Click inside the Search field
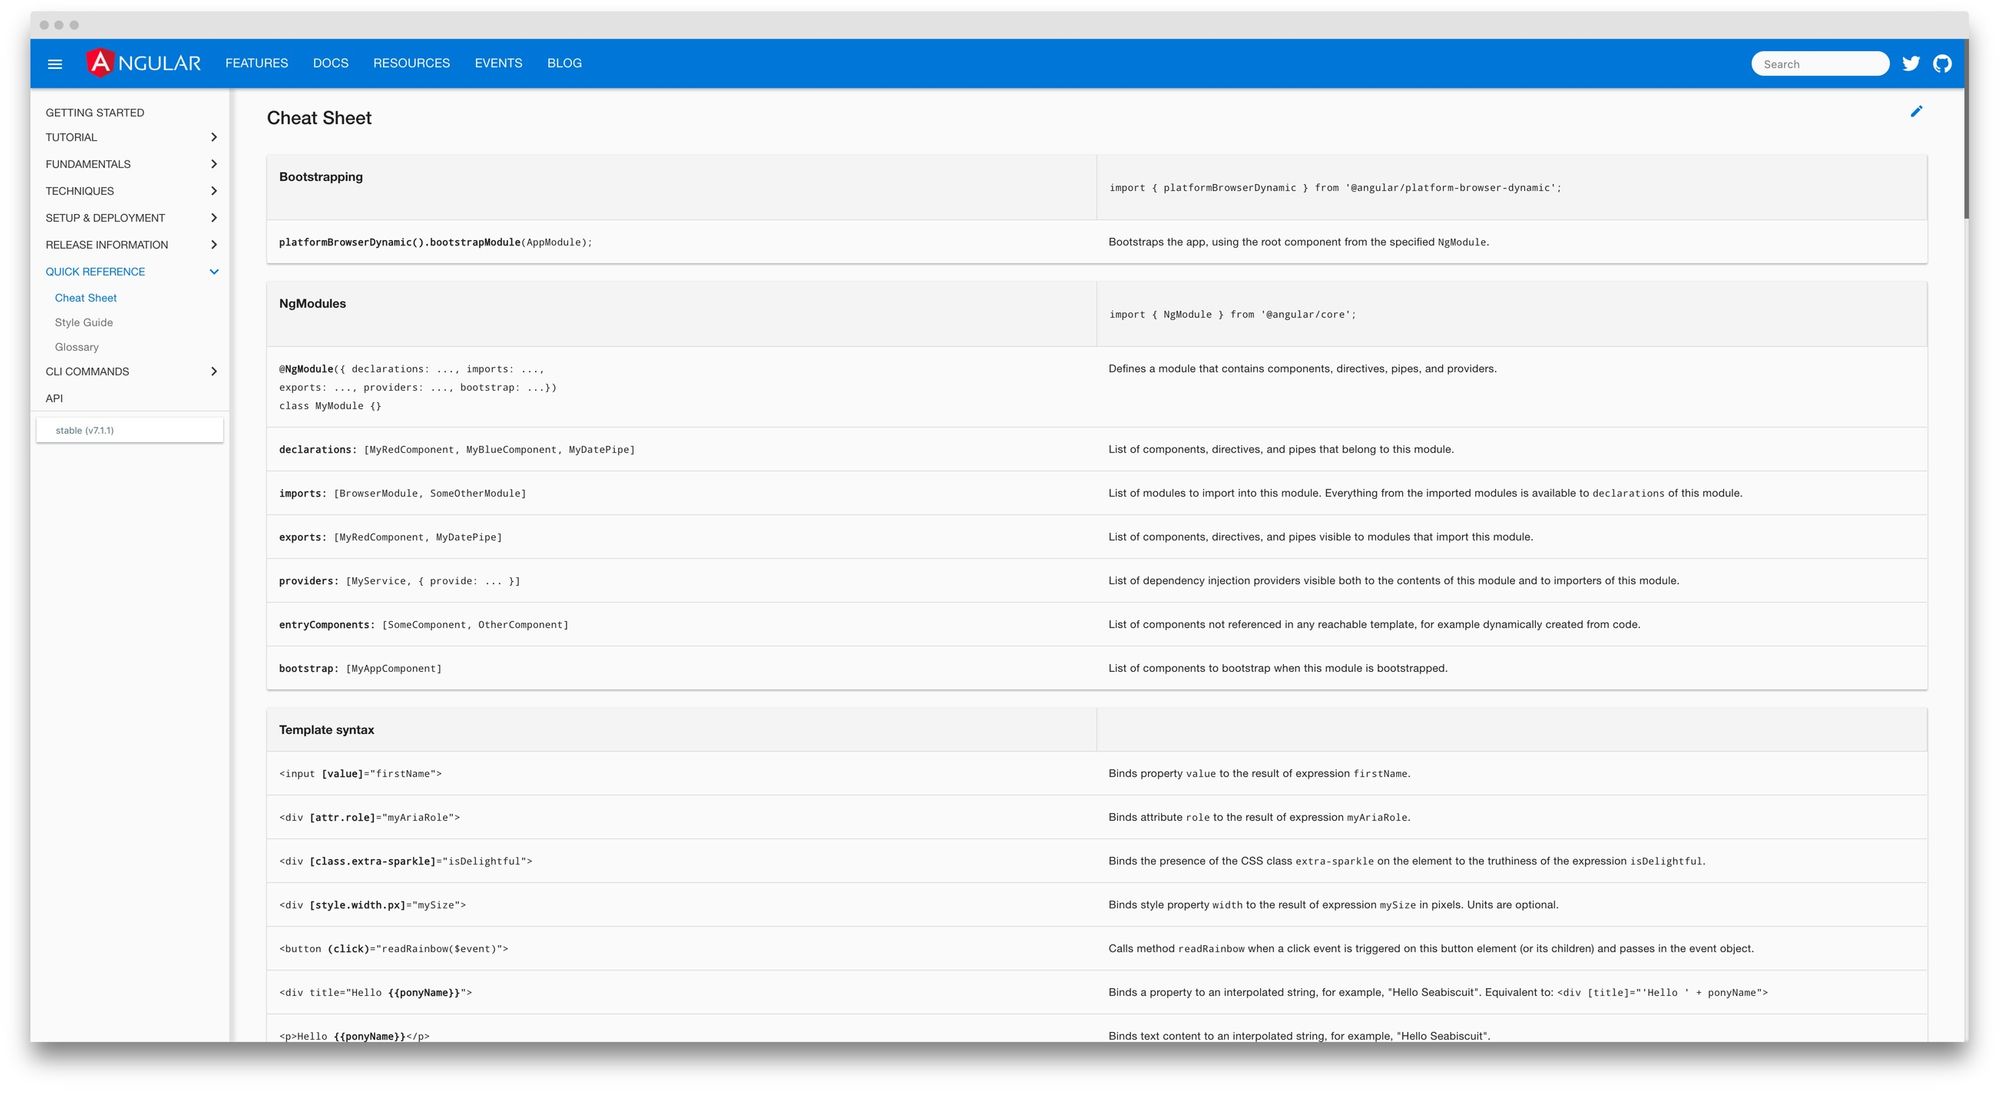Viewport: 2000px width, 1096px height. click(x=1819, y=63)
